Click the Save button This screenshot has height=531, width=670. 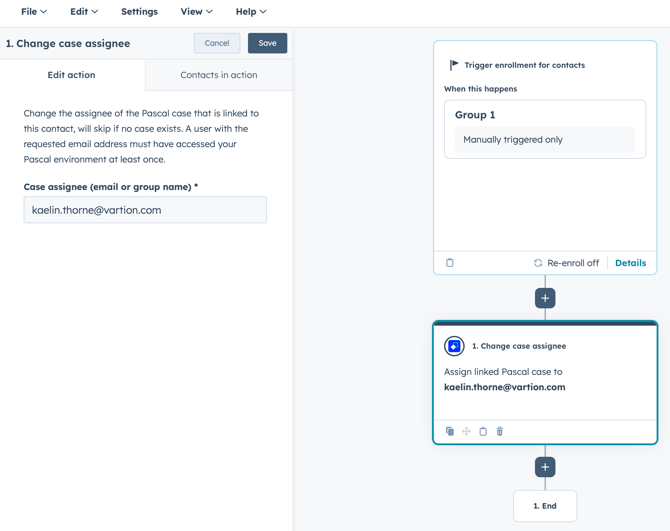pyautogui.click(x=267, y=43)
